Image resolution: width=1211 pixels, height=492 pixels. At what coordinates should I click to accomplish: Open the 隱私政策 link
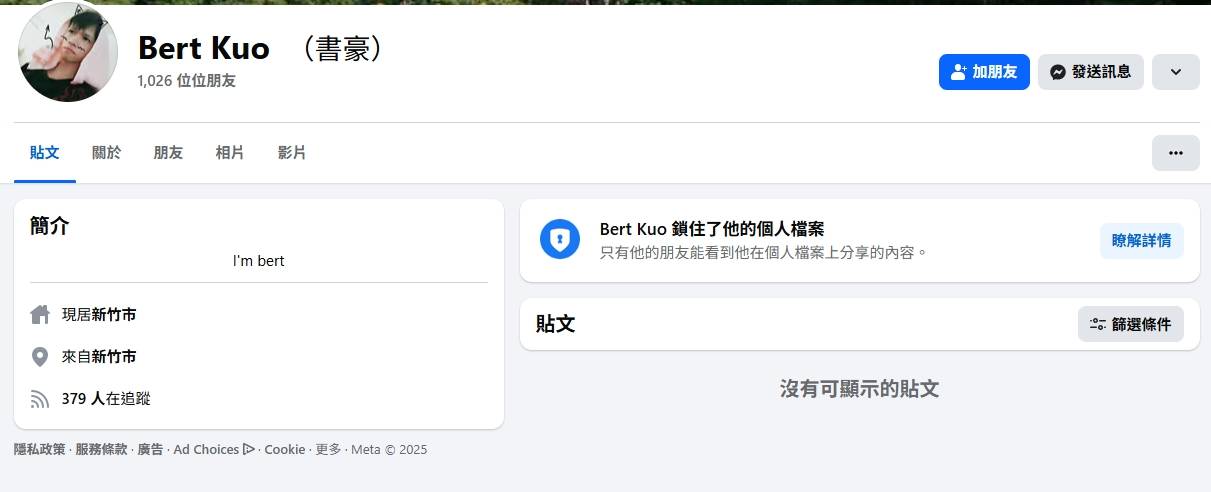click(40, 450)
